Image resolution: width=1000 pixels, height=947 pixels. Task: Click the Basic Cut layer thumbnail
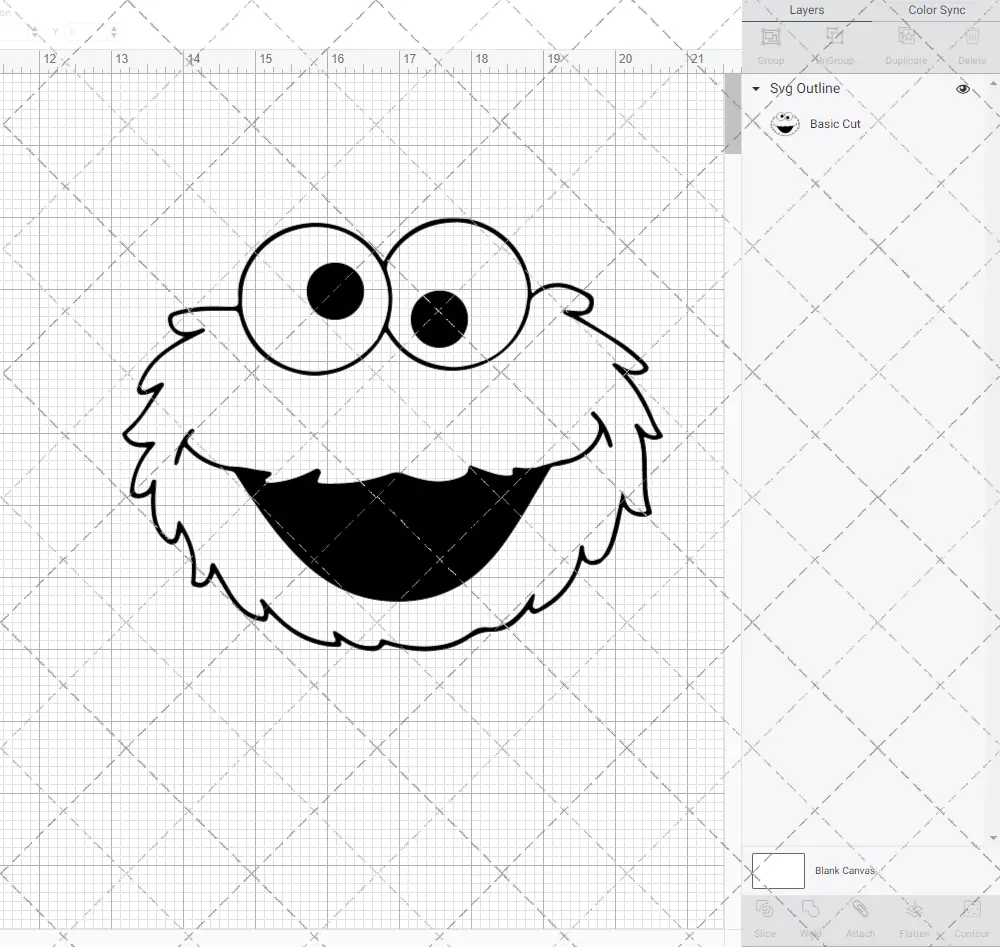coord(786,123)
